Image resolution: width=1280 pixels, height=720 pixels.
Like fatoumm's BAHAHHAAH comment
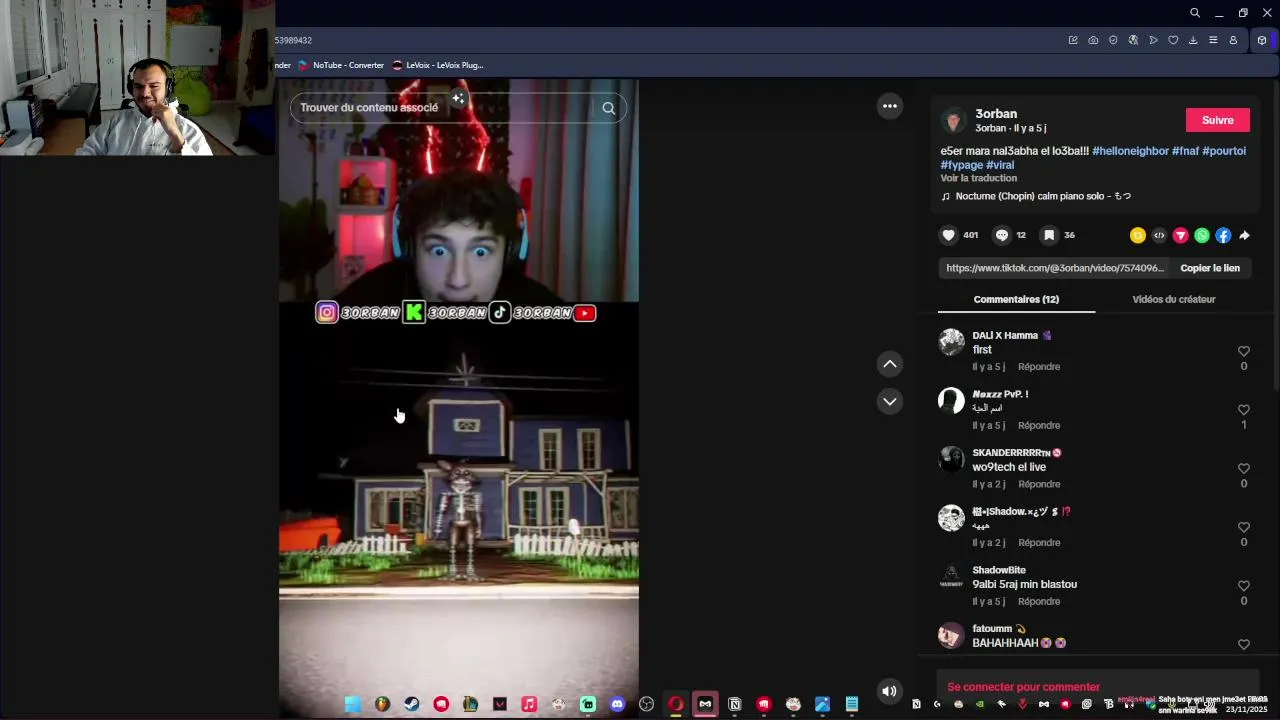[1244, 644]
